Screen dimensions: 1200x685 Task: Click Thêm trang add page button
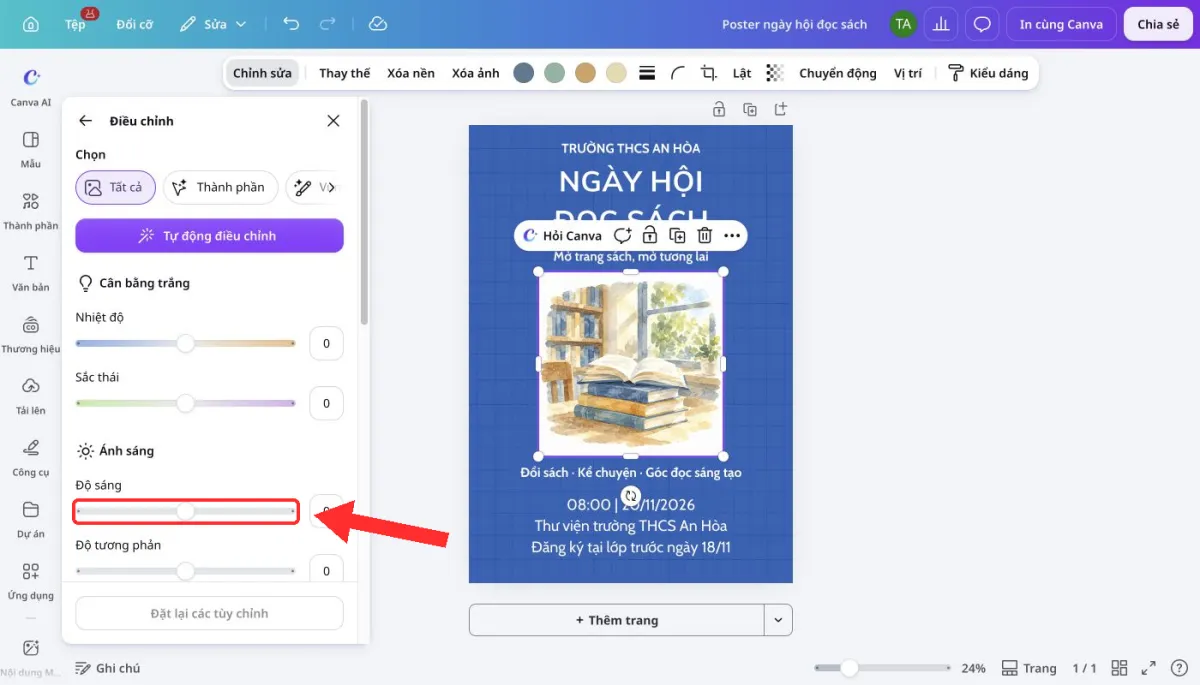(617, 620)
